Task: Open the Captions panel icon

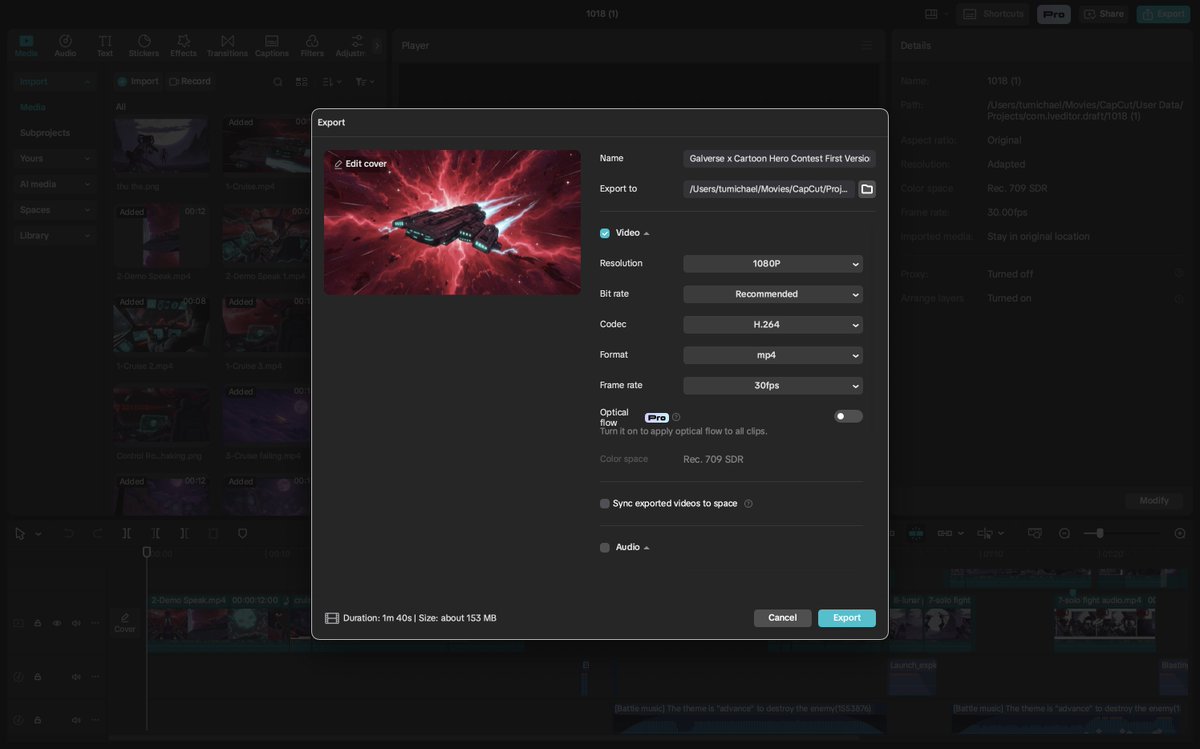Action: (272, 45)
